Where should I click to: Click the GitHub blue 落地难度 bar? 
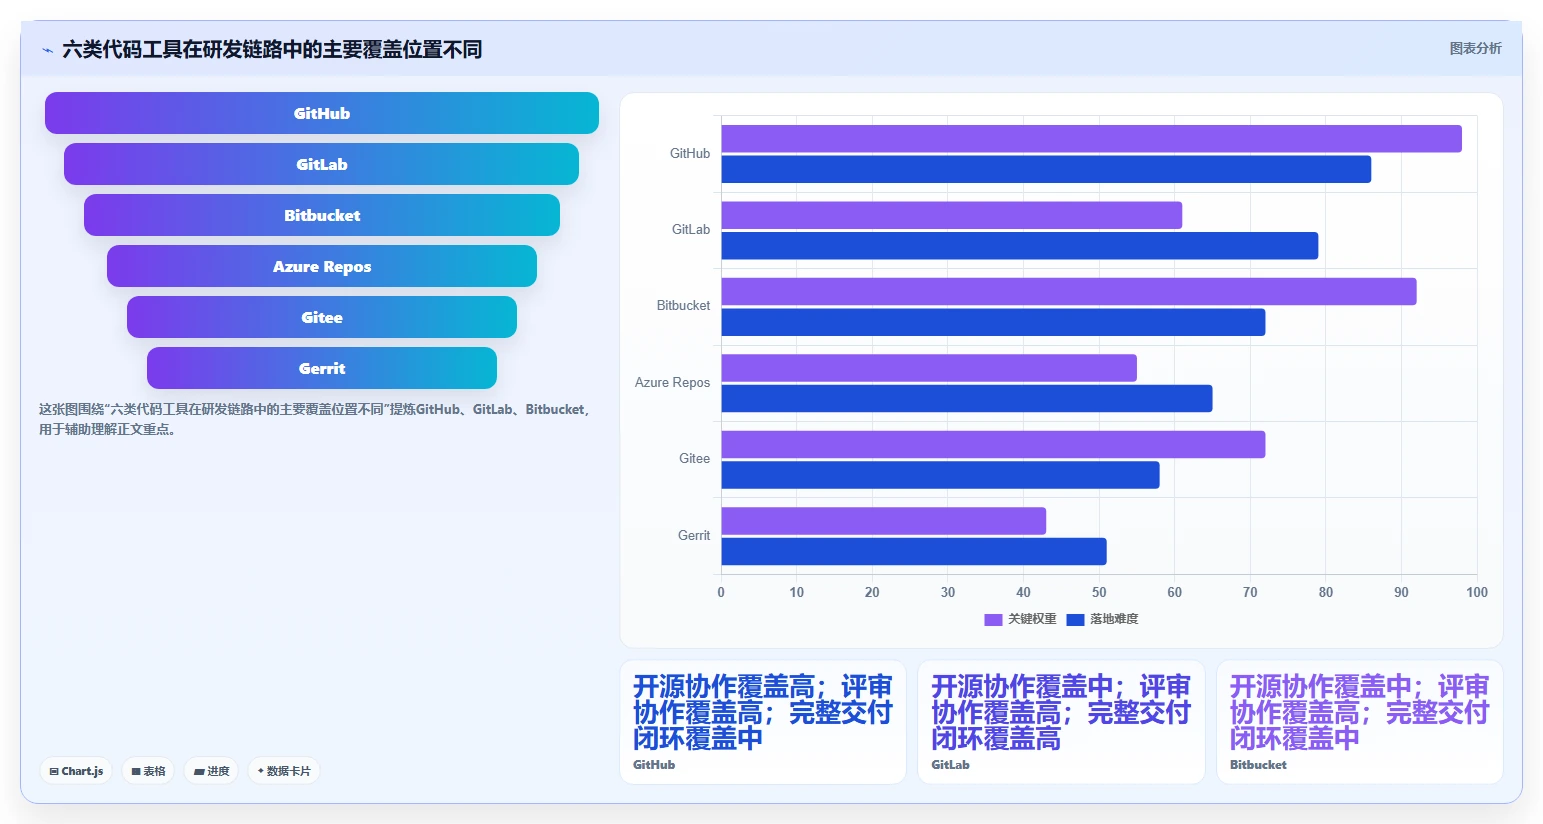point(1046,169)
